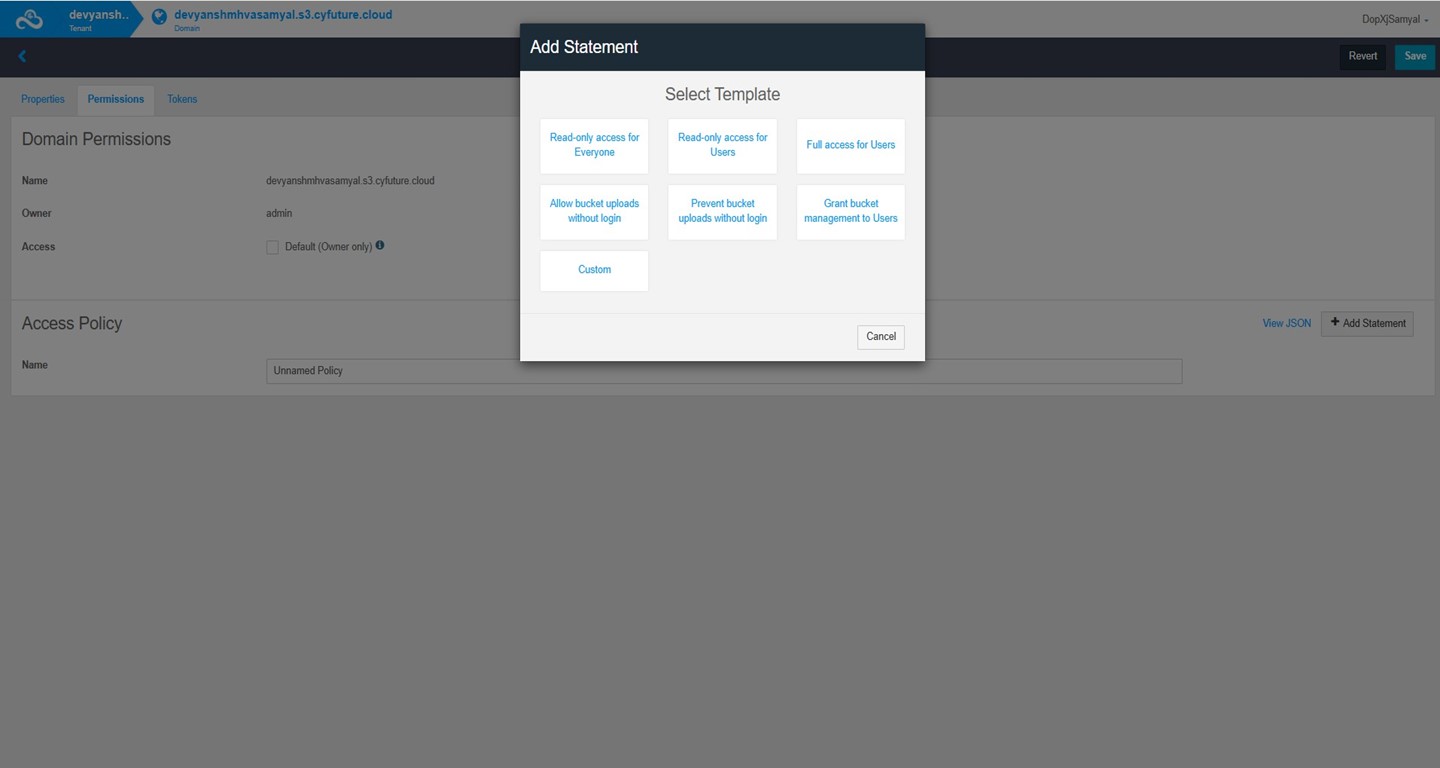Screen dimensions: 1440x768
Task: Click the globe icon beside the Domain name
Action: 158,15
